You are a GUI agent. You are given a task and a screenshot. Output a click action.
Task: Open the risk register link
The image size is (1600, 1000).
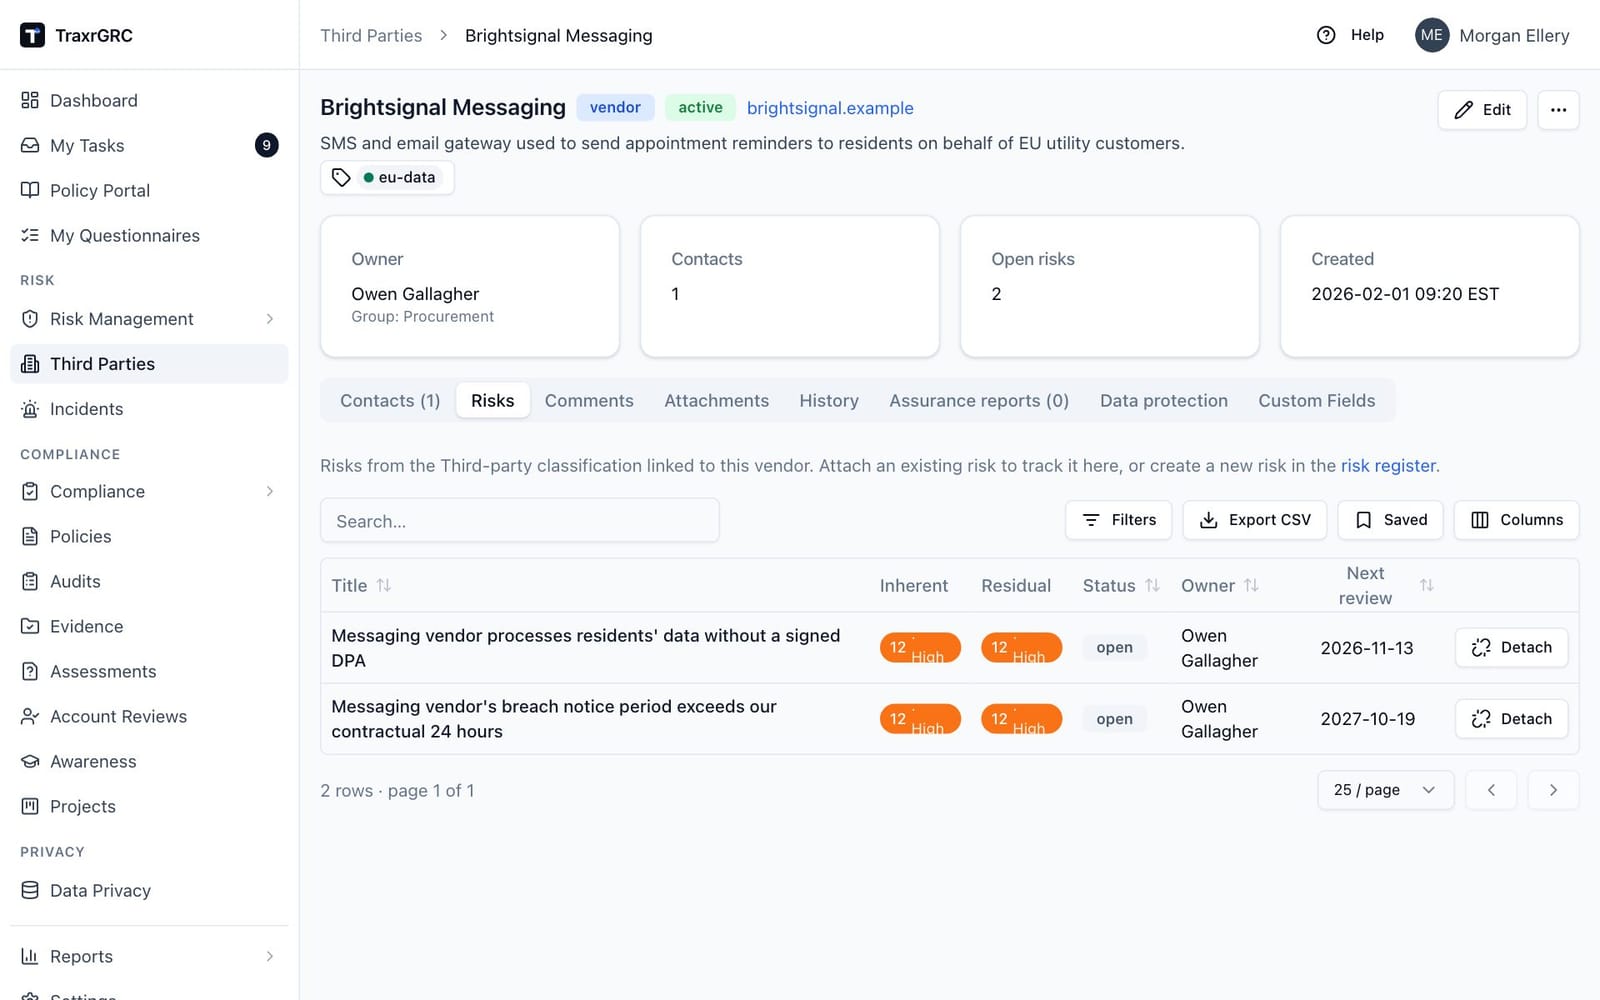(1388, 466)
